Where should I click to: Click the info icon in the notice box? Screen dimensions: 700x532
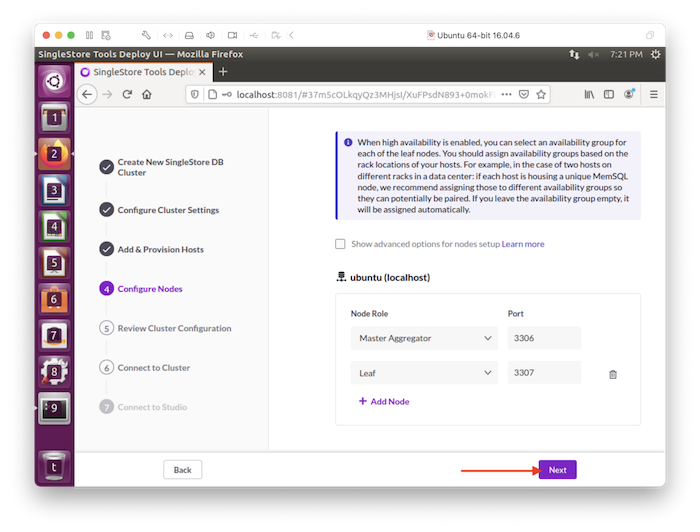(348, 142)
